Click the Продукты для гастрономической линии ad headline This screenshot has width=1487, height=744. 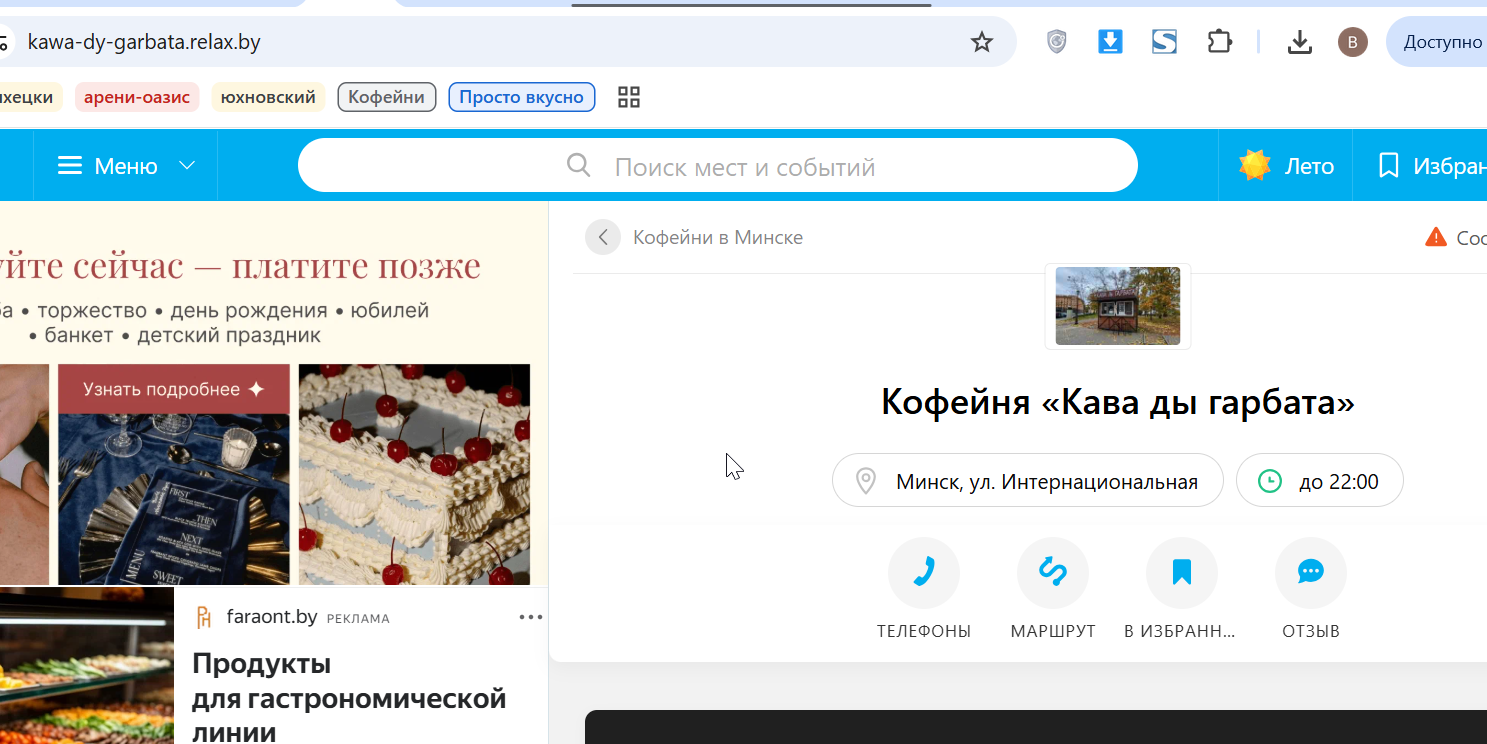click(349, 698)
